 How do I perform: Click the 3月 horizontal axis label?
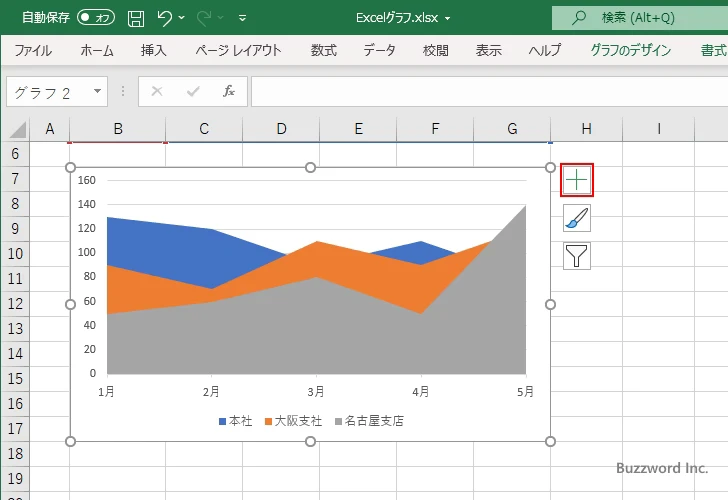[316, 392]
